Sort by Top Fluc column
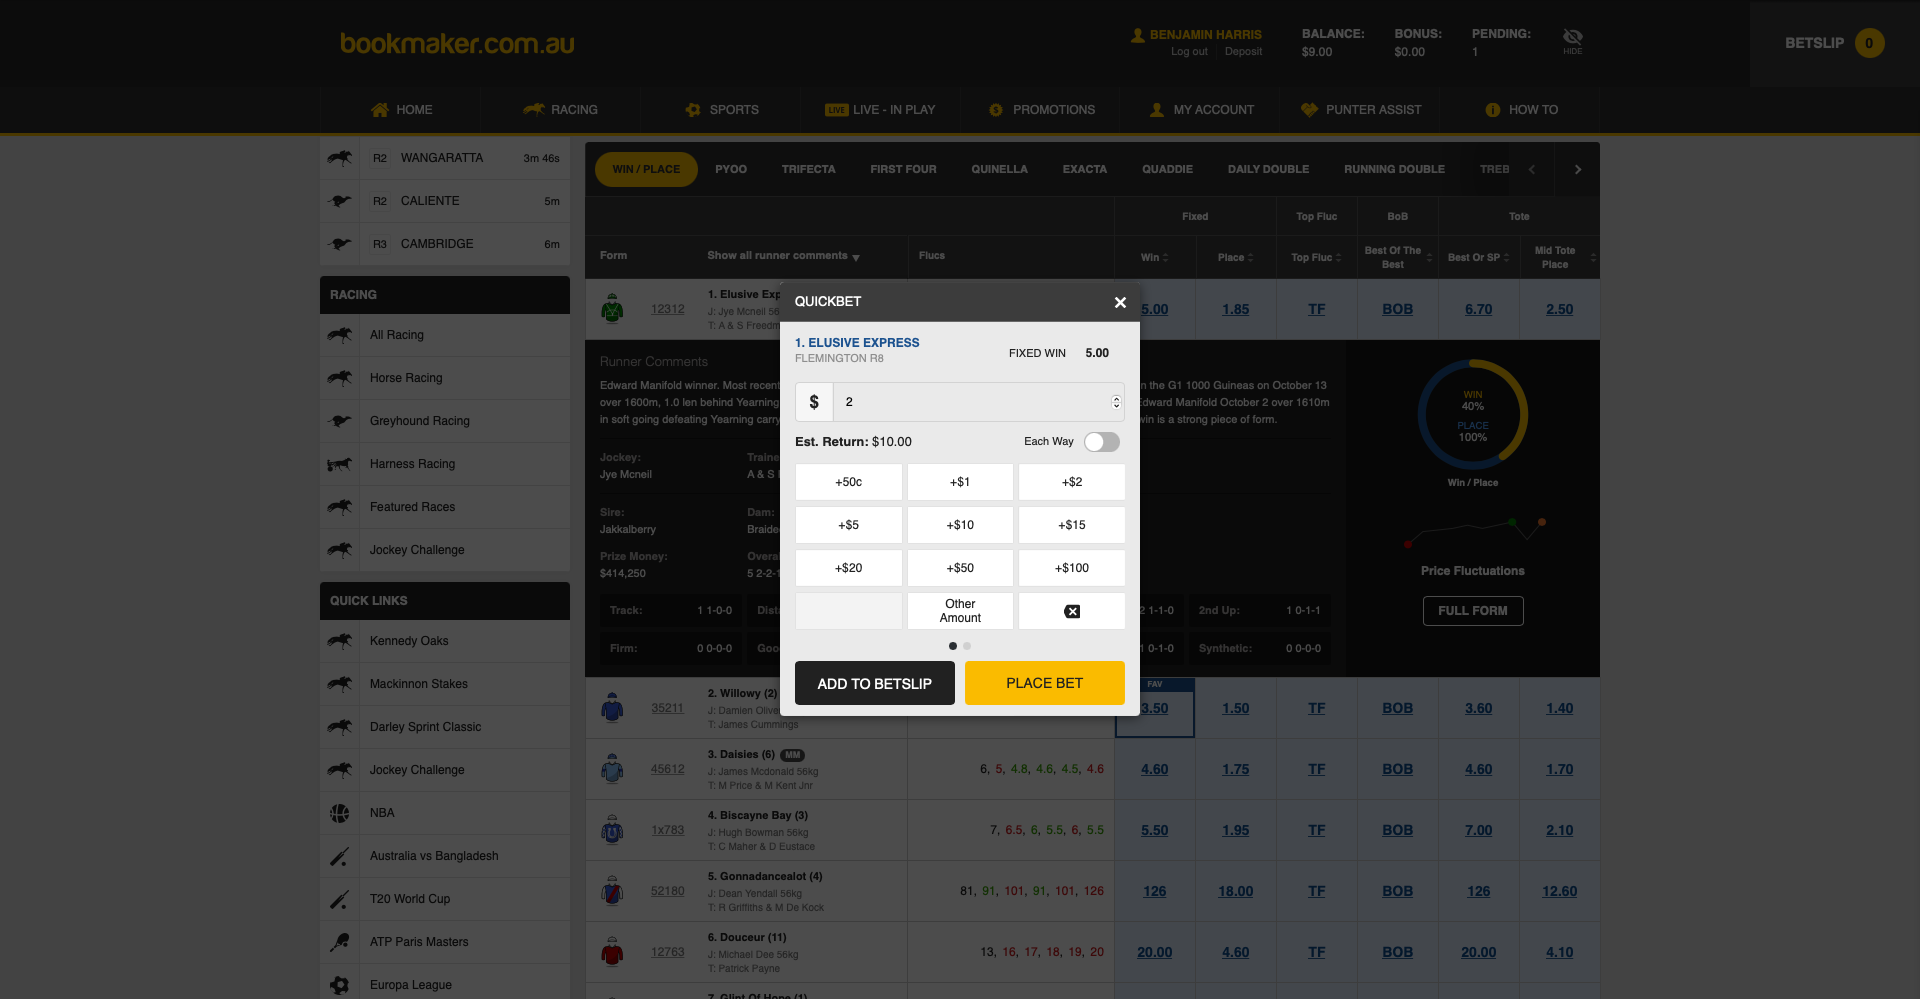 [x=1316, y=257]
